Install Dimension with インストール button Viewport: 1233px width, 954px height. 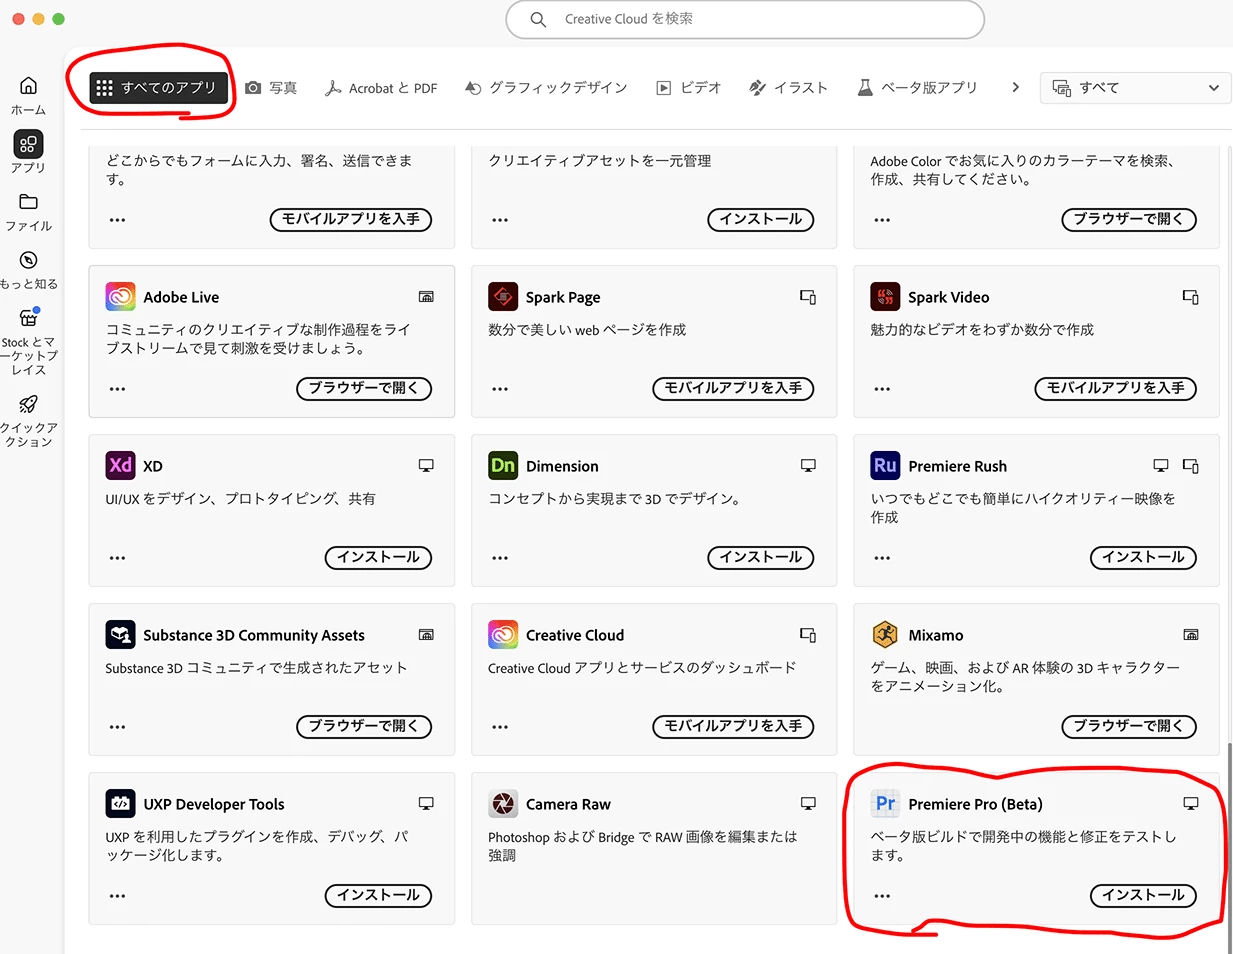[x=761, y=558]
